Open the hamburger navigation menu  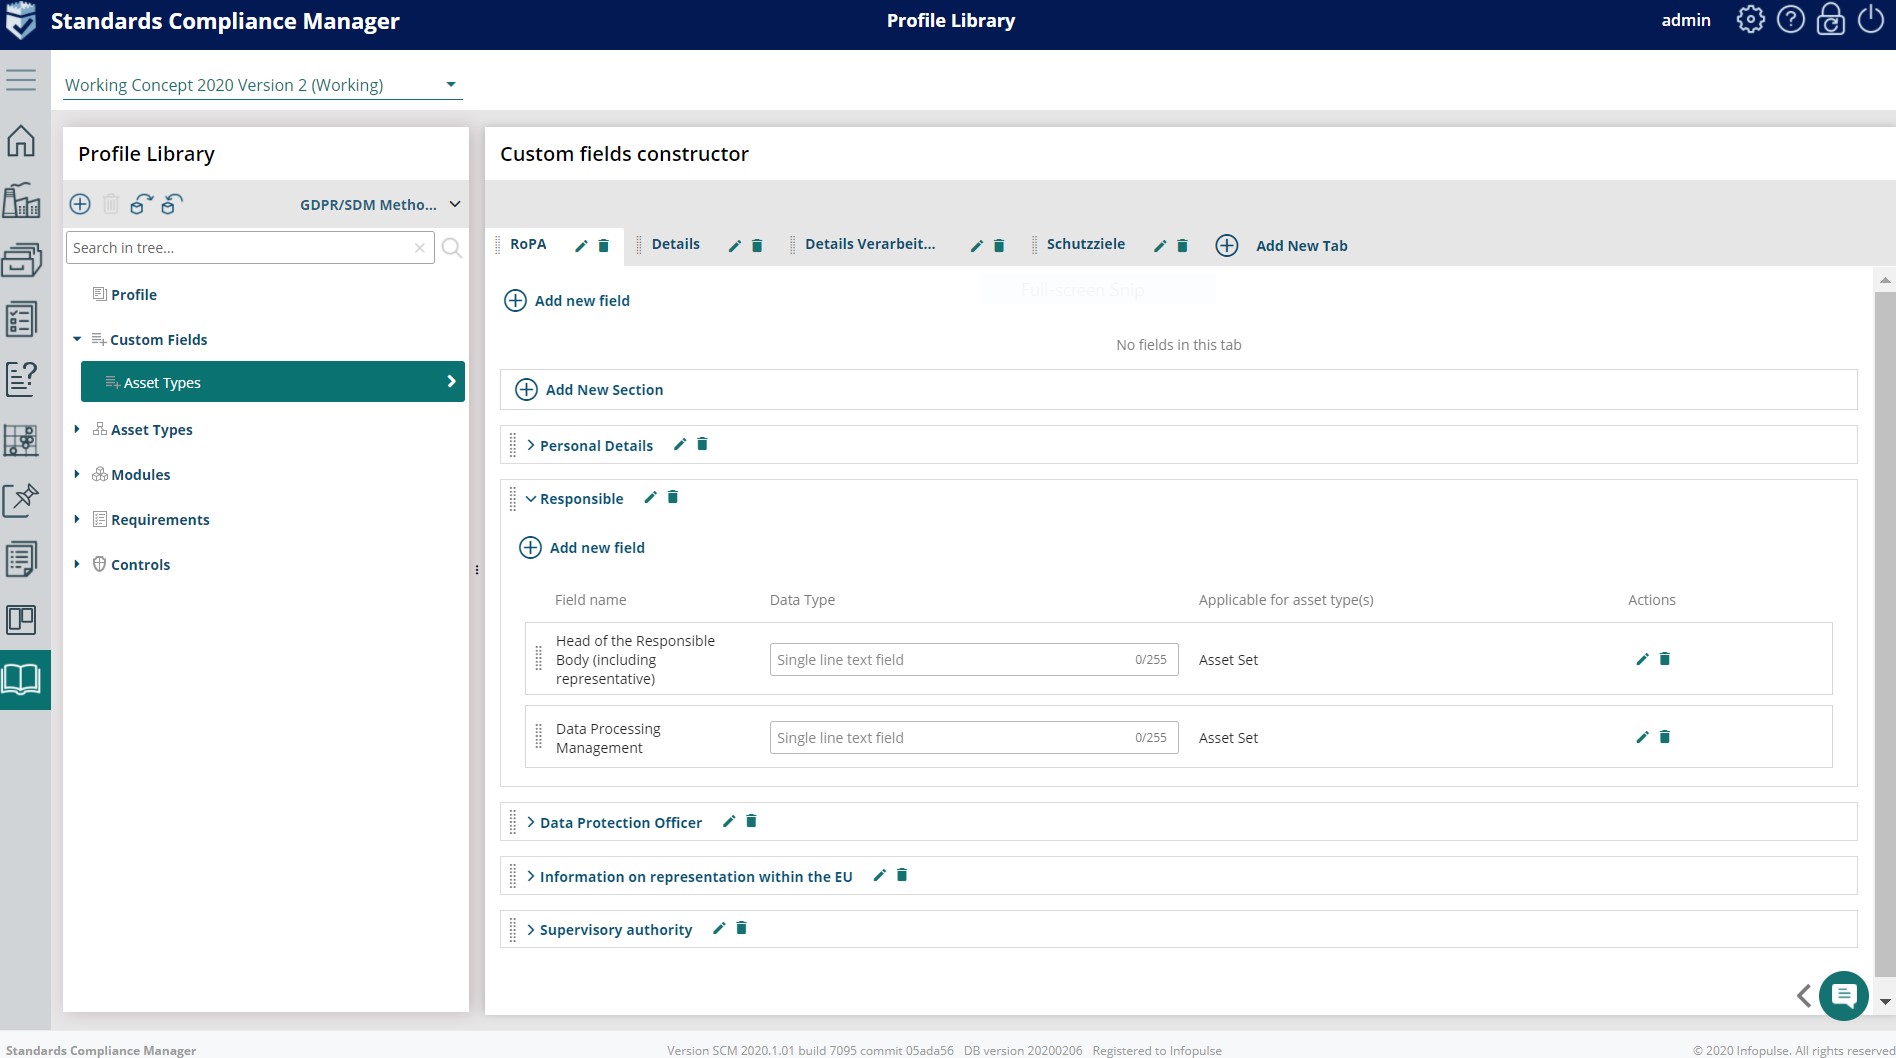click(x=21, y=80)
